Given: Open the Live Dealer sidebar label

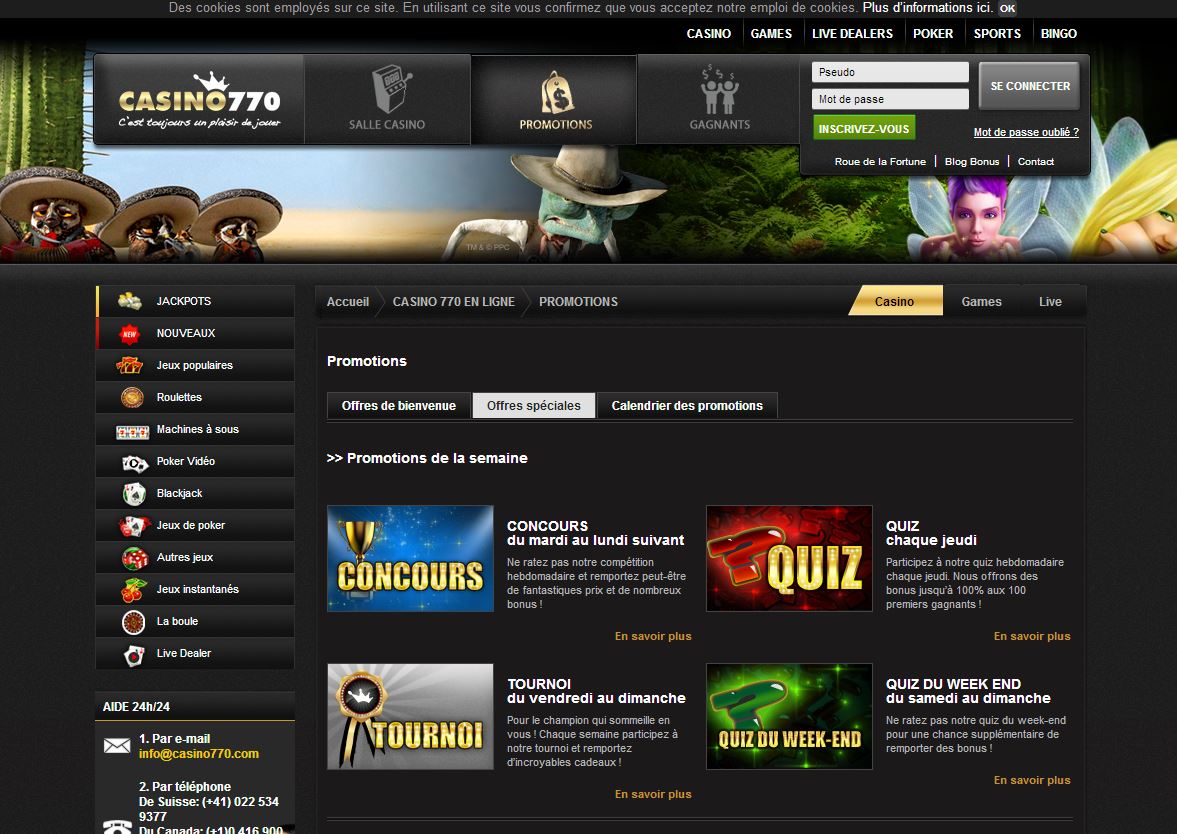Looking at the screenshot, I should click(183, 653).
